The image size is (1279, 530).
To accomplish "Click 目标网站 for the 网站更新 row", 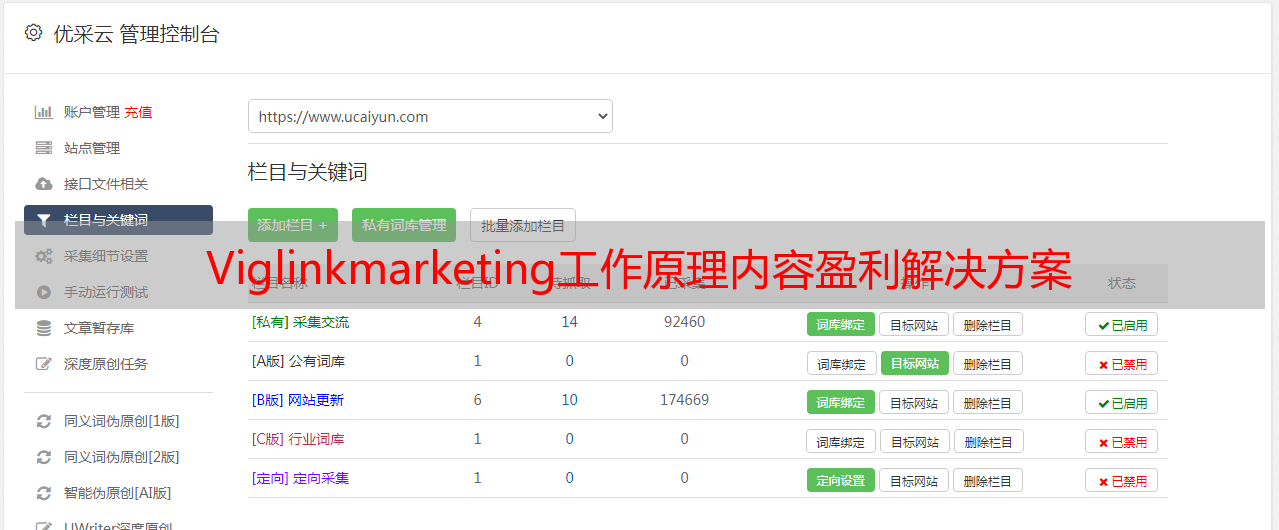I will 914,402.
